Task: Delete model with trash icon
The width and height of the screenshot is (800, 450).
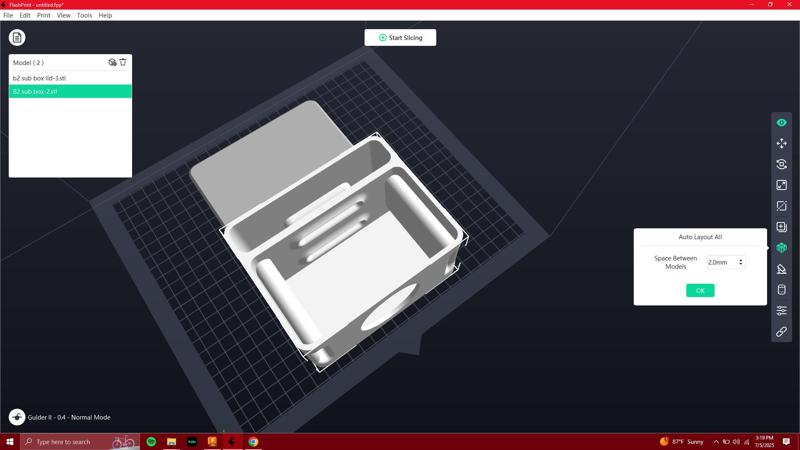Action: (x=123, y=62)
